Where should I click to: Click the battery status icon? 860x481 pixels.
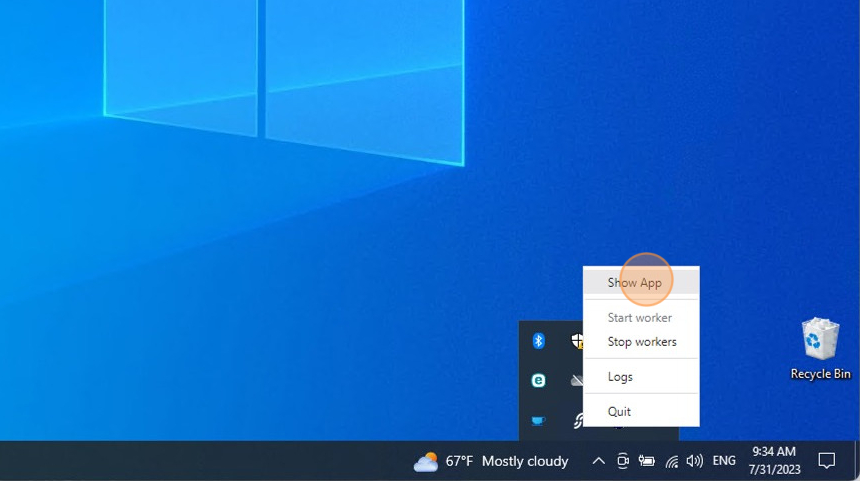647,461
